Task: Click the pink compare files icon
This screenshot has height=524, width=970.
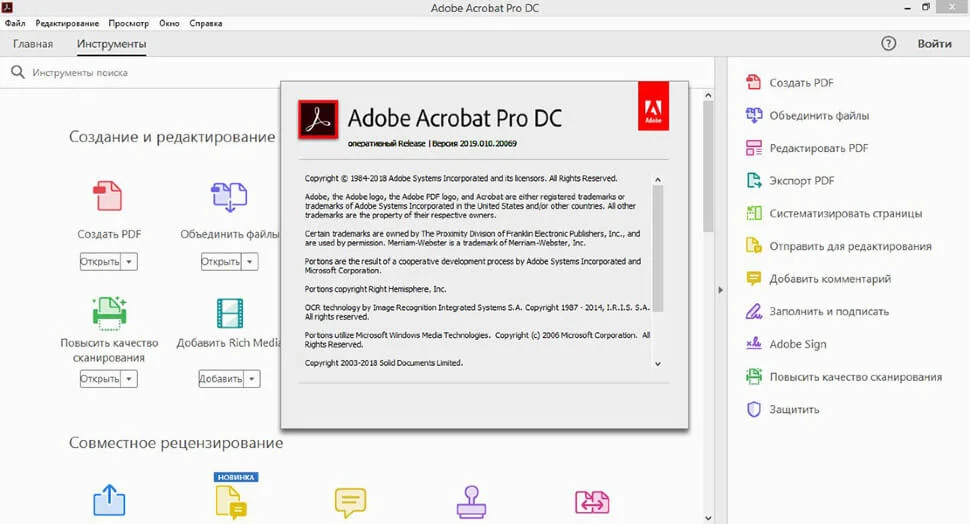Action: pyautogui.click(x=592, y=502)
